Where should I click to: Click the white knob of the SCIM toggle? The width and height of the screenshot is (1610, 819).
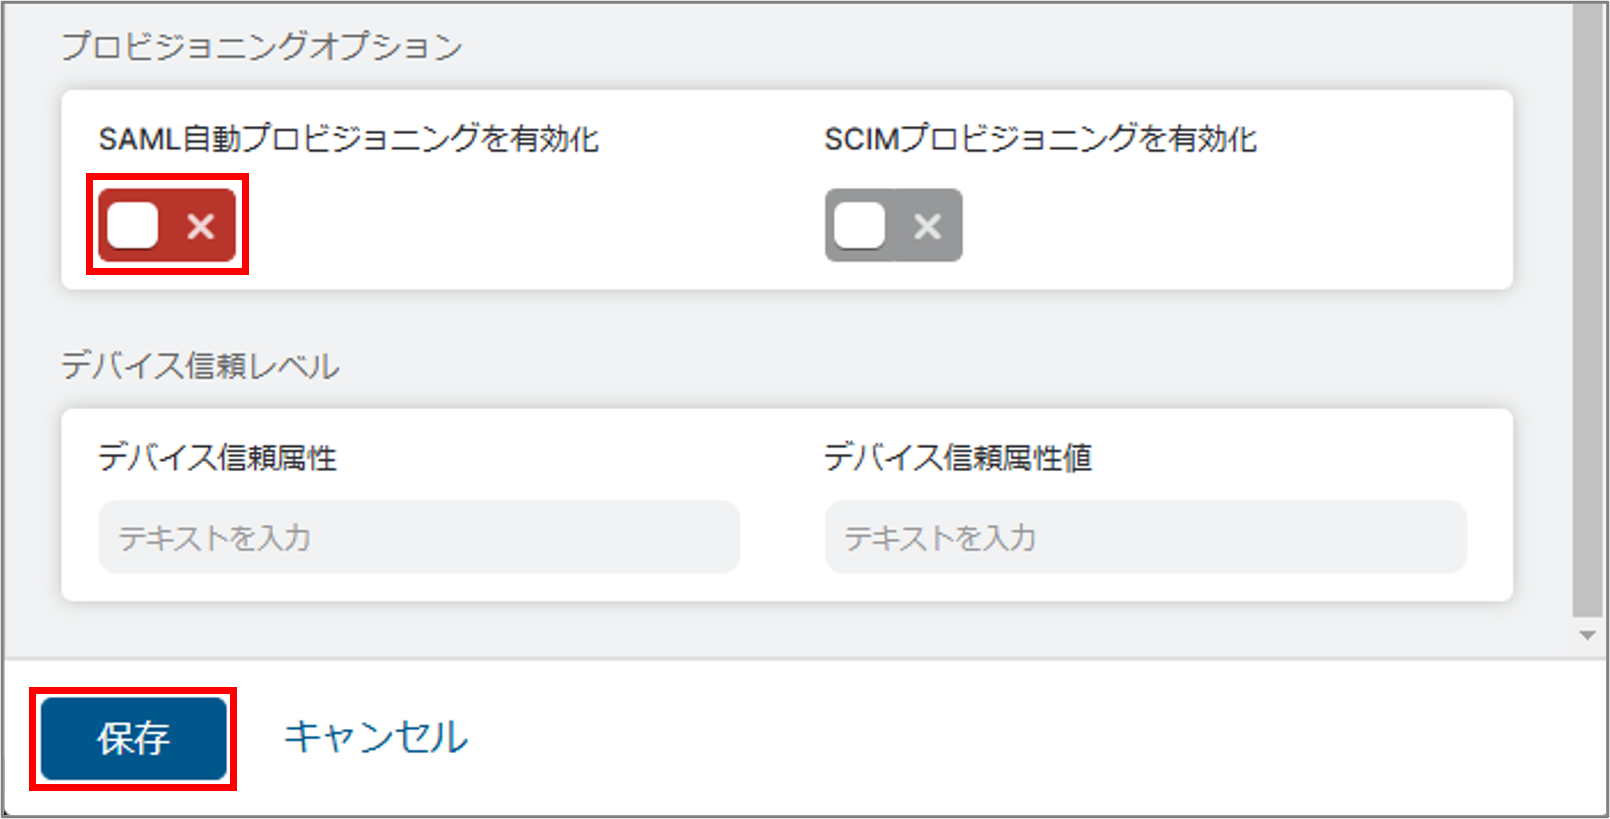pos(860,225)
